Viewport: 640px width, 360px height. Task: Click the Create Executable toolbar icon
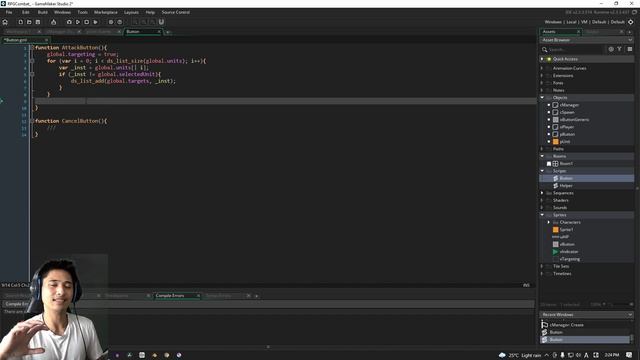point(53,22)
